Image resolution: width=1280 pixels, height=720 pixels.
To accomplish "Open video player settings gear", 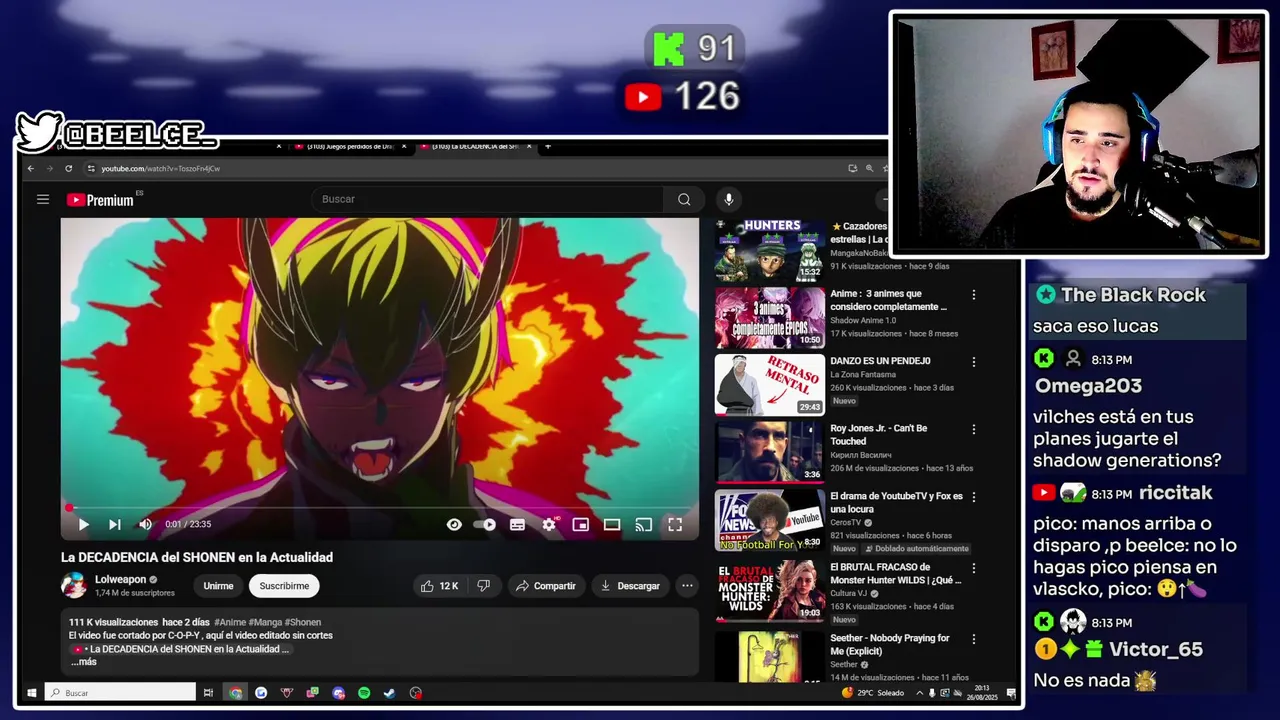I will tap(549, 524).
